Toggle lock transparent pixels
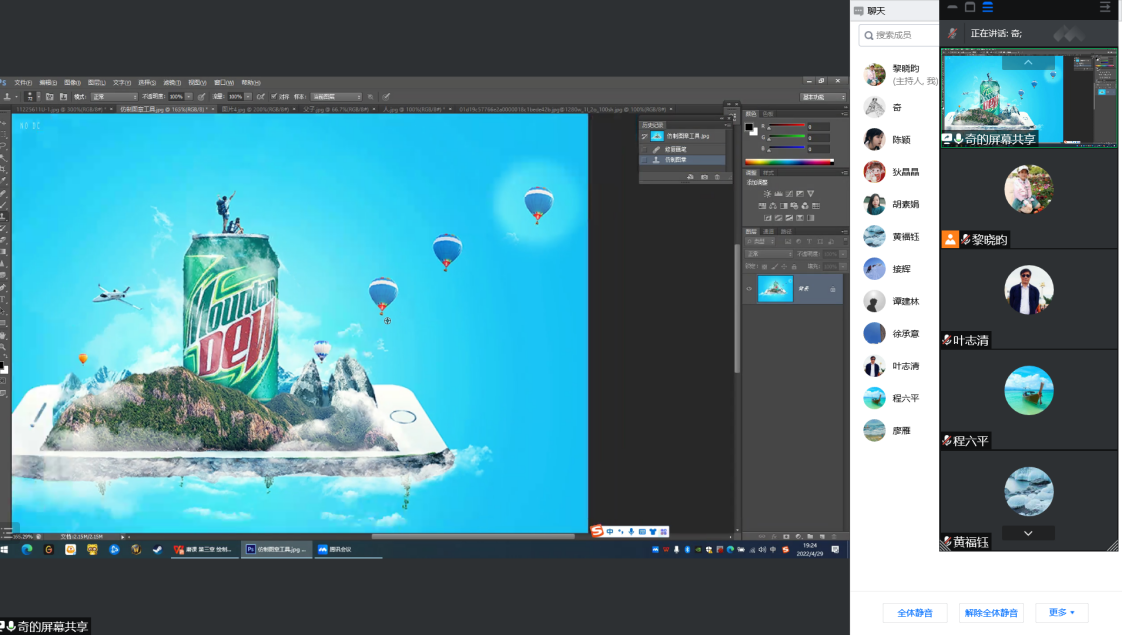The image size is (1122, 635). click(764, 266)
